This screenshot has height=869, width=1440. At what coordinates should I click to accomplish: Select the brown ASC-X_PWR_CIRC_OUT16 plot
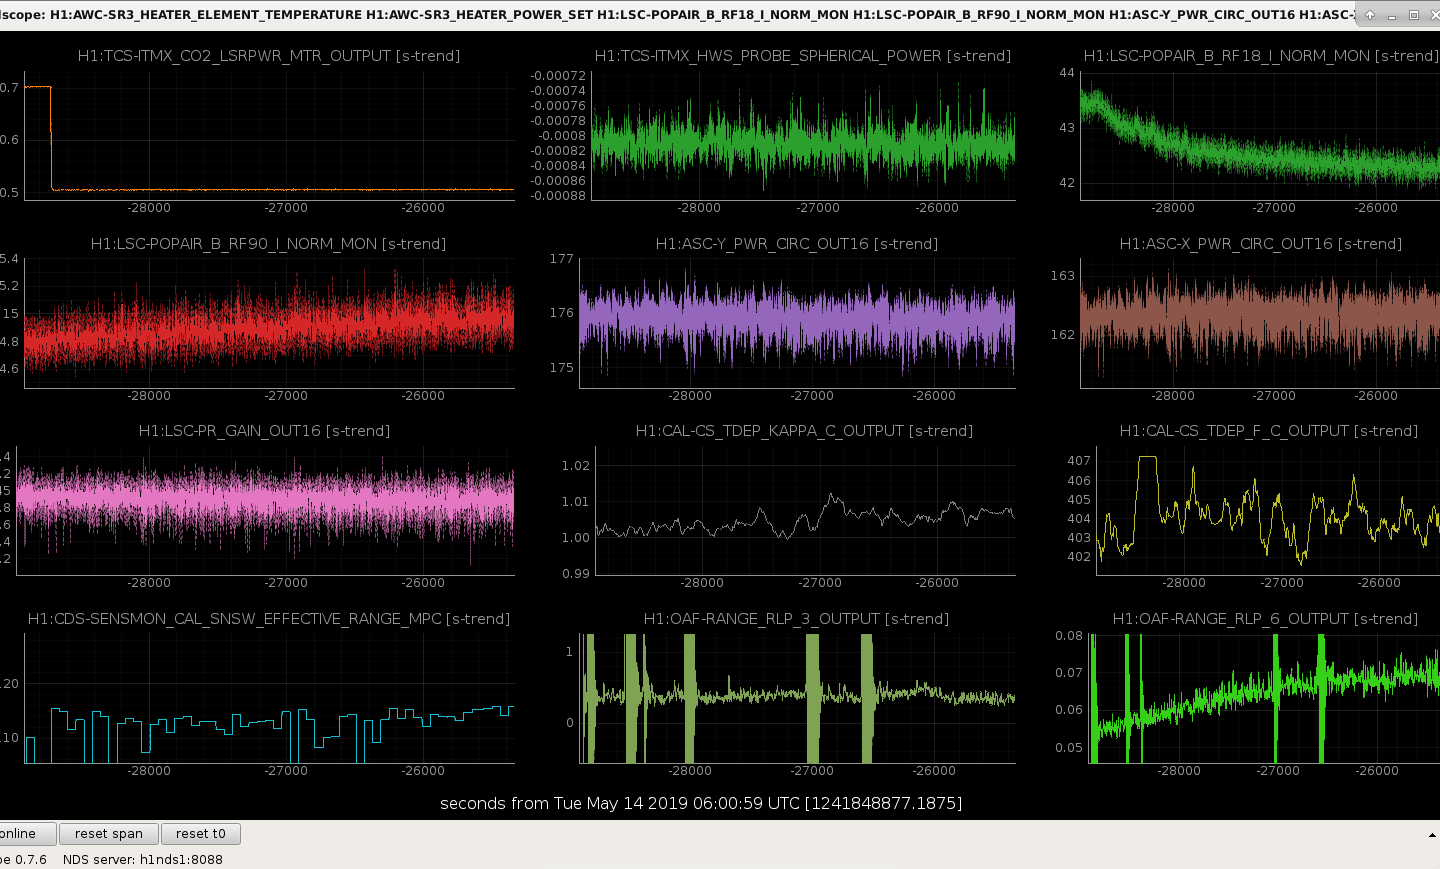[x=1260, y=323]
